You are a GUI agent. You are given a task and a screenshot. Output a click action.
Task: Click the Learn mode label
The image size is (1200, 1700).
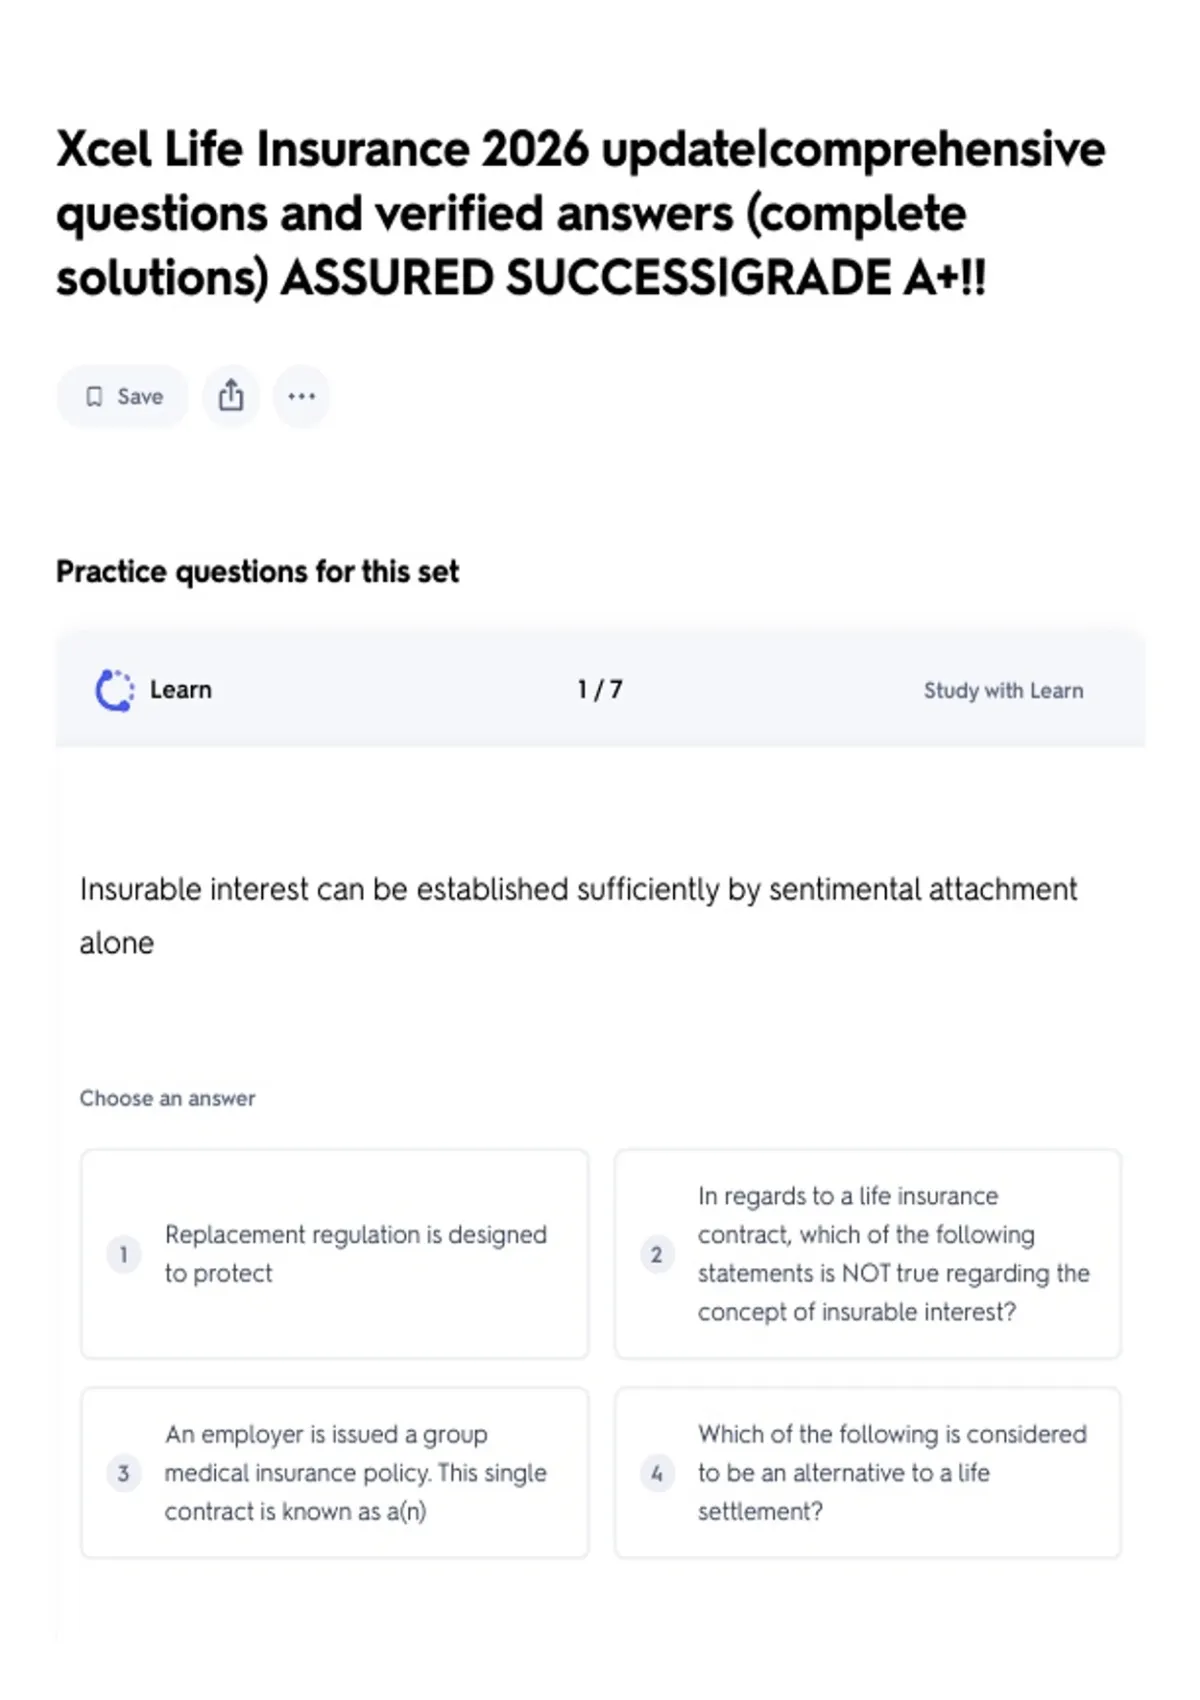pos(181,690)
